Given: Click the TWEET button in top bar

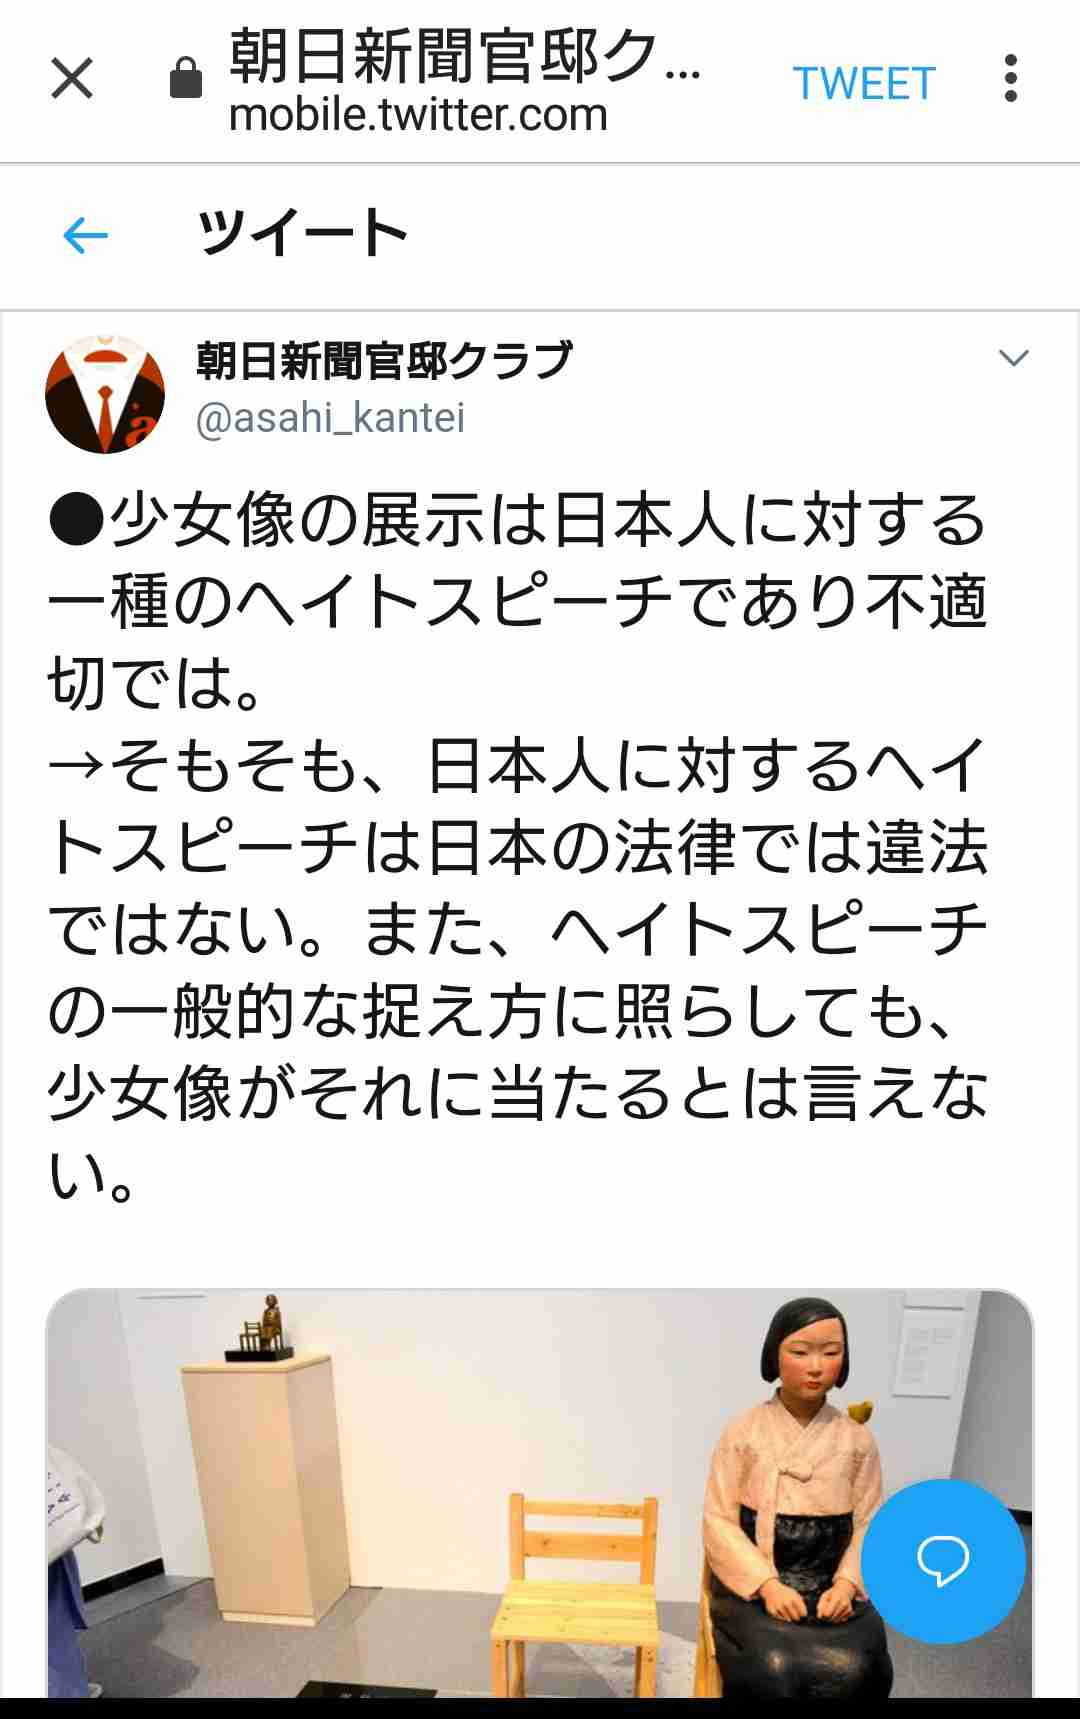Looking at the screenshot, I should (864, 84).
